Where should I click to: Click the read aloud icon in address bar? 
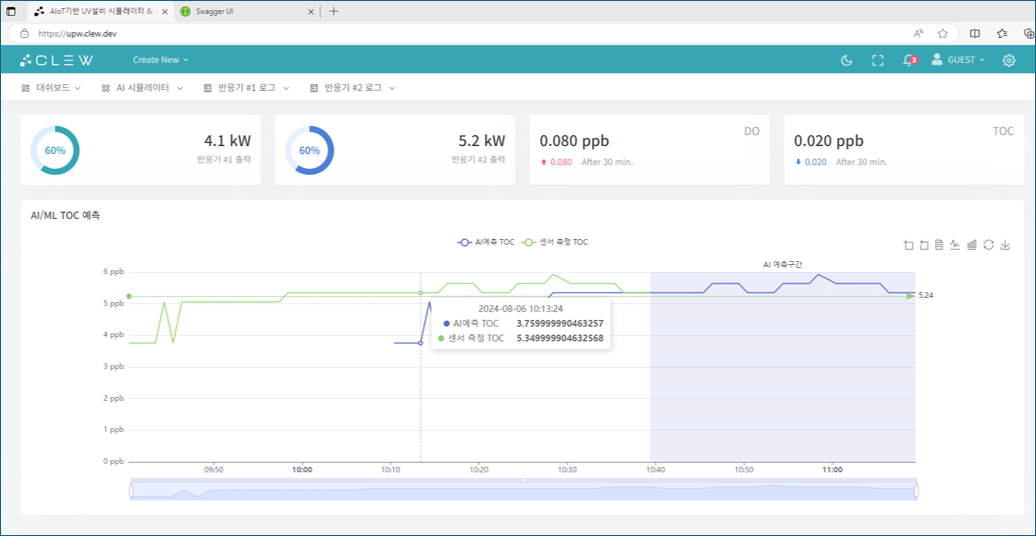point(918,33)
